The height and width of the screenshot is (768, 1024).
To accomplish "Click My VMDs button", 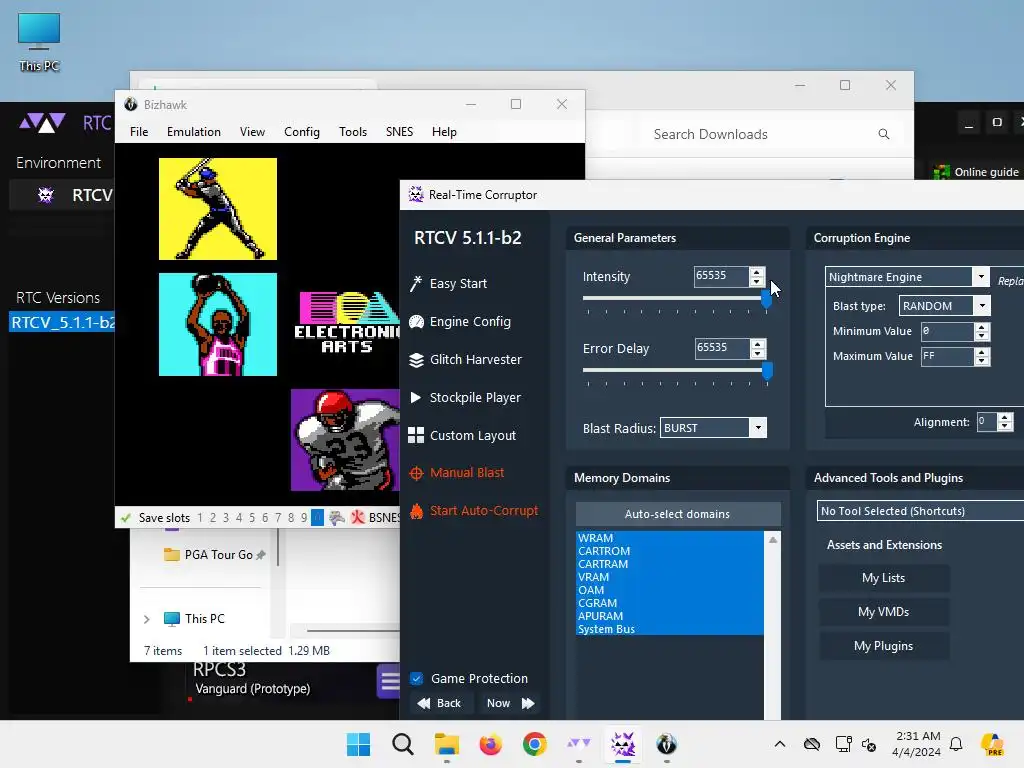I will click(884, 612).
